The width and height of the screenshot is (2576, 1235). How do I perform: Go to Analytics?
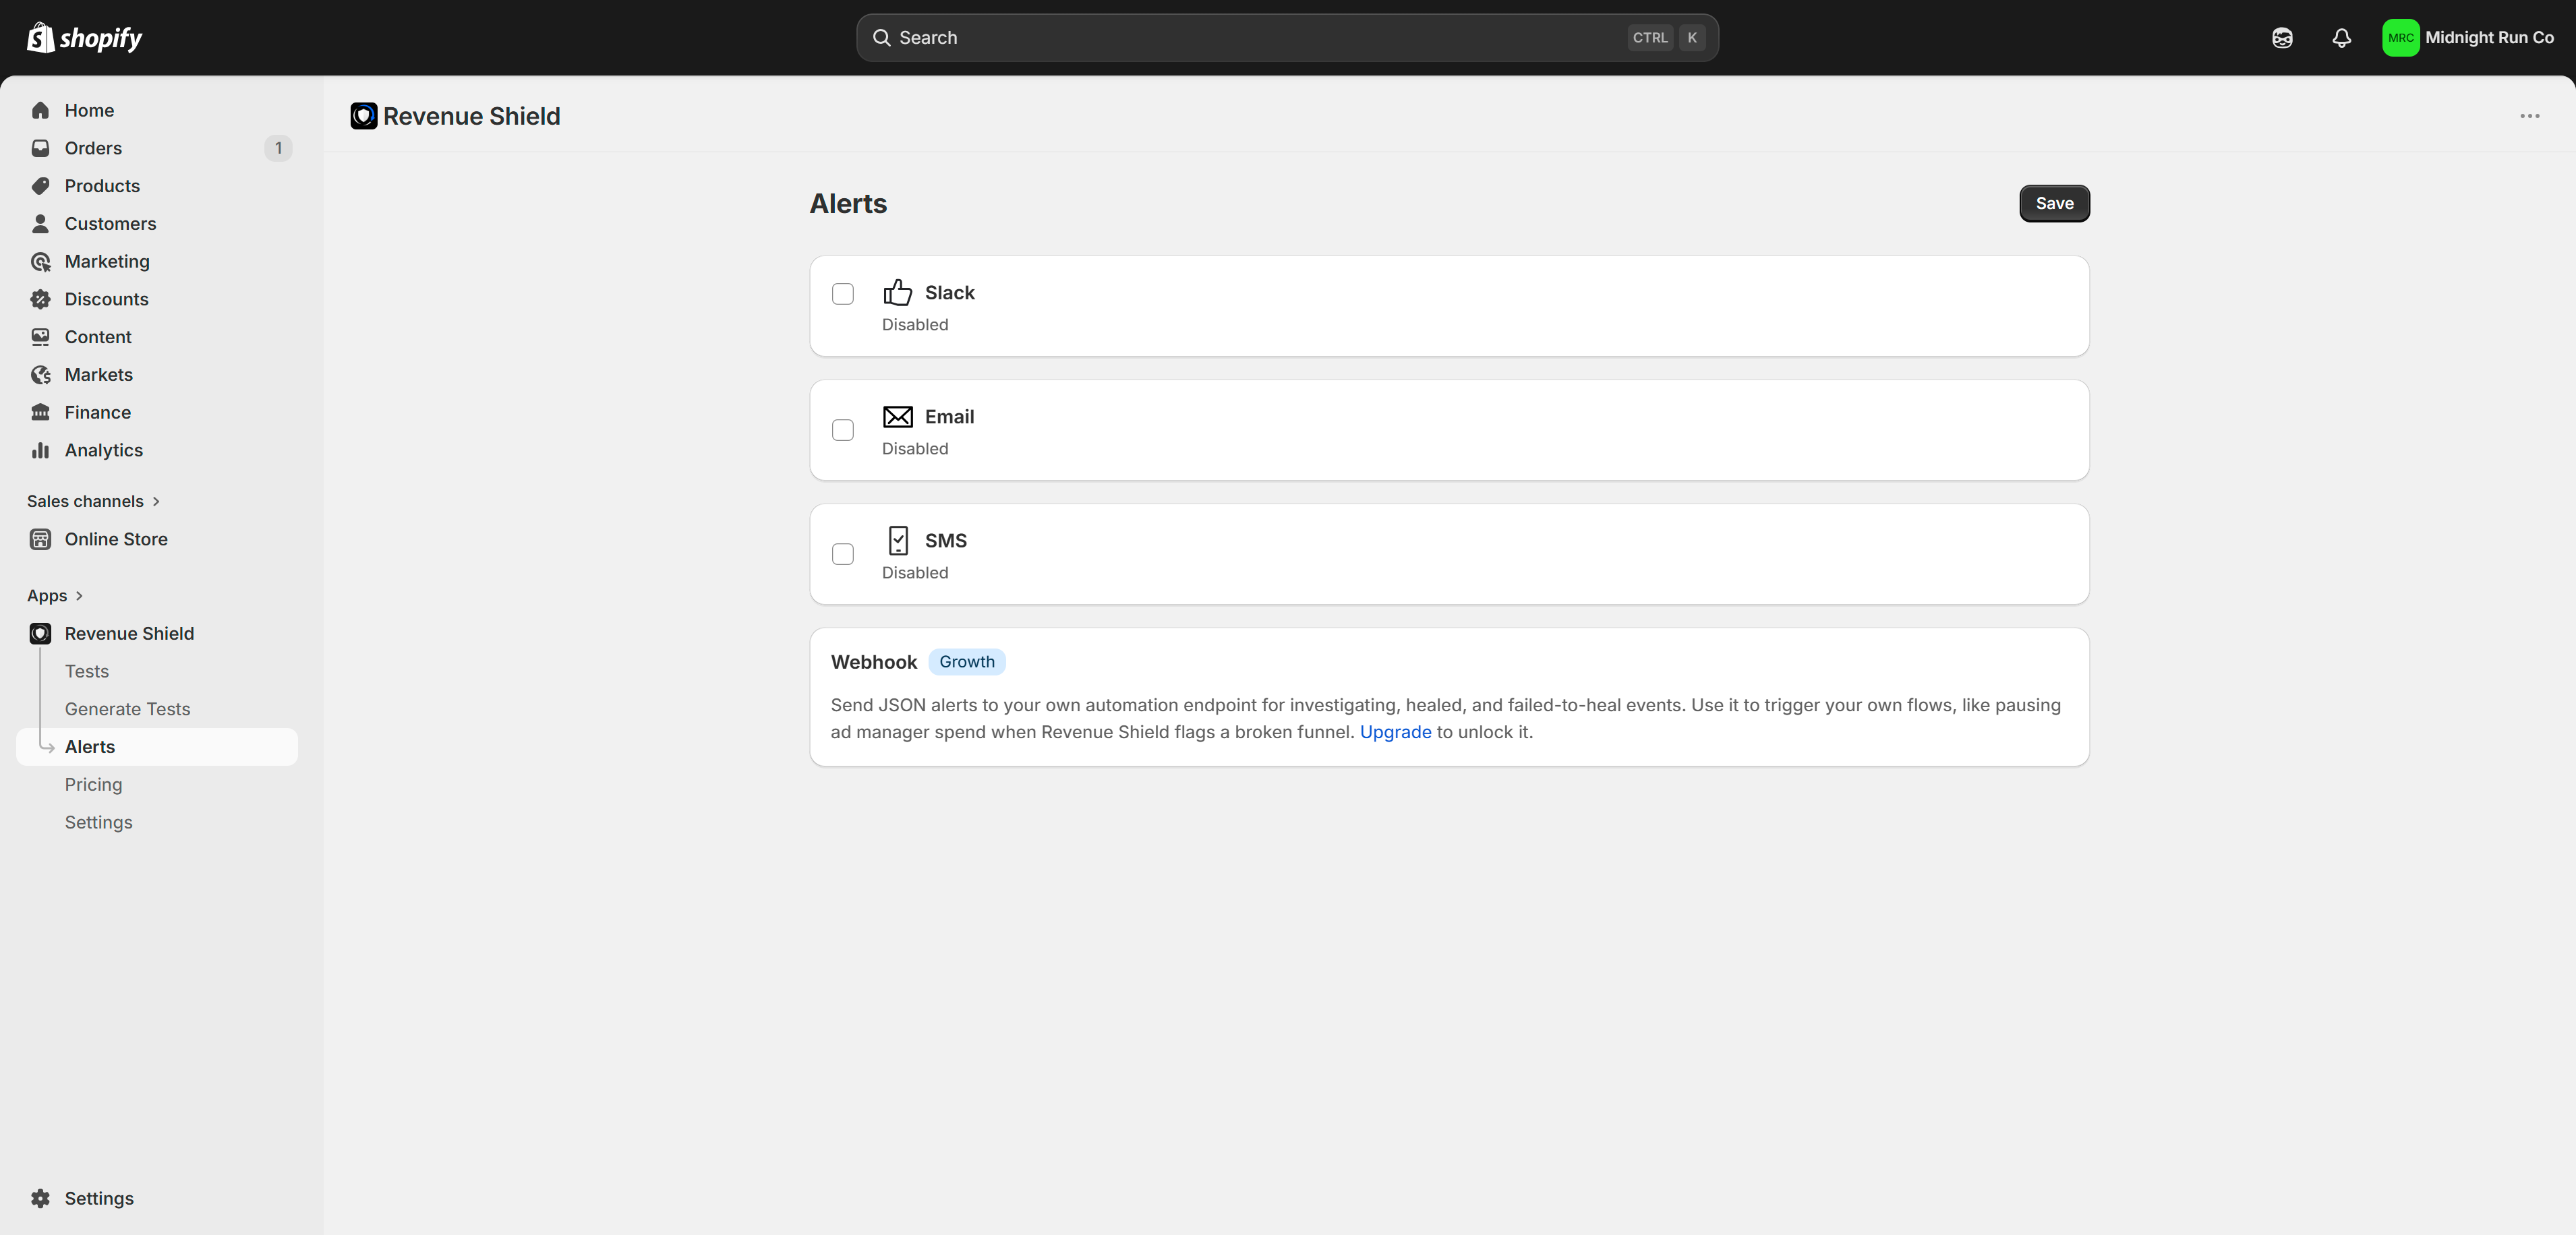click(157, 450)
